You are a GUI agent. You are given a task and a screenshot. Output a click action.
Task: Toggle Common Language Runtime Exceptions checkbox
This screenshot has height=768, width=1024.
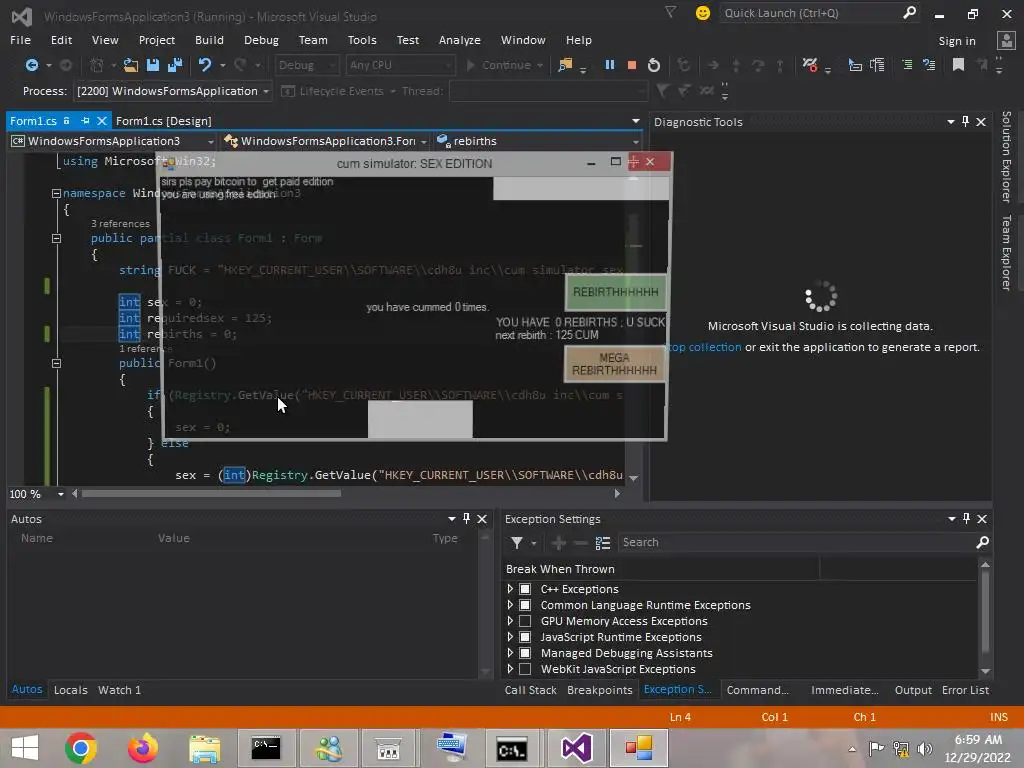point(525,605)
